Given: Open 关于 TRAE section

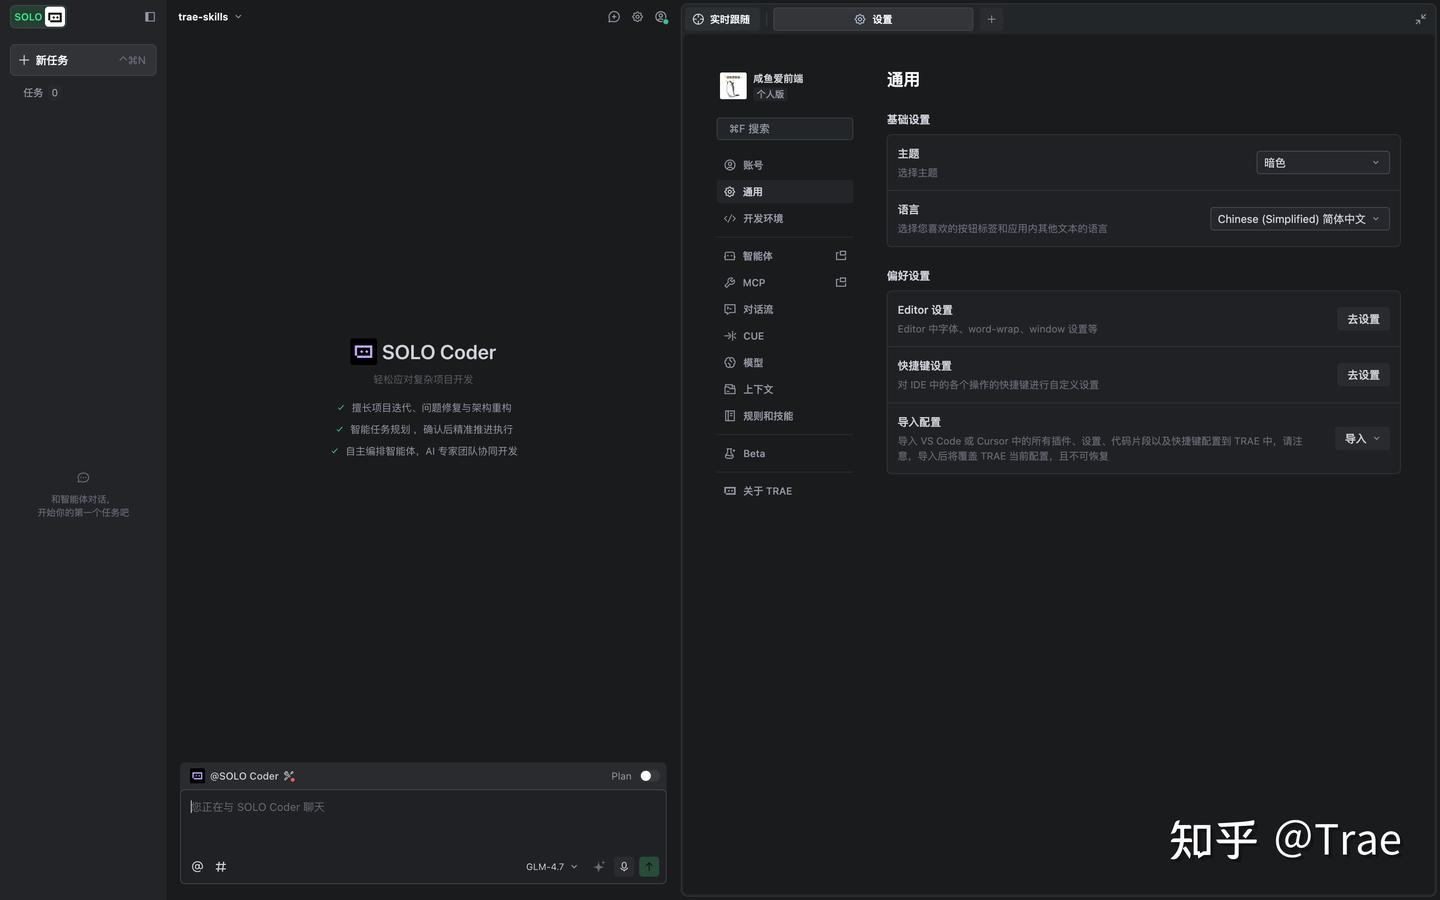Looking at the screenshot, I should coord(785,491).
